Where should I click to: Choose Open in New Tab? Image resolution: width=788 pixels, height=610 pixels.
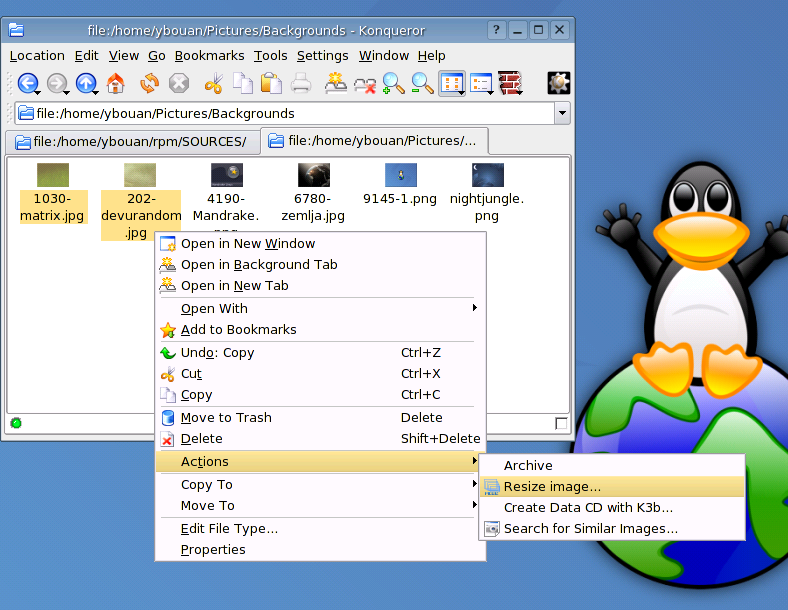(x=318, y=286)
